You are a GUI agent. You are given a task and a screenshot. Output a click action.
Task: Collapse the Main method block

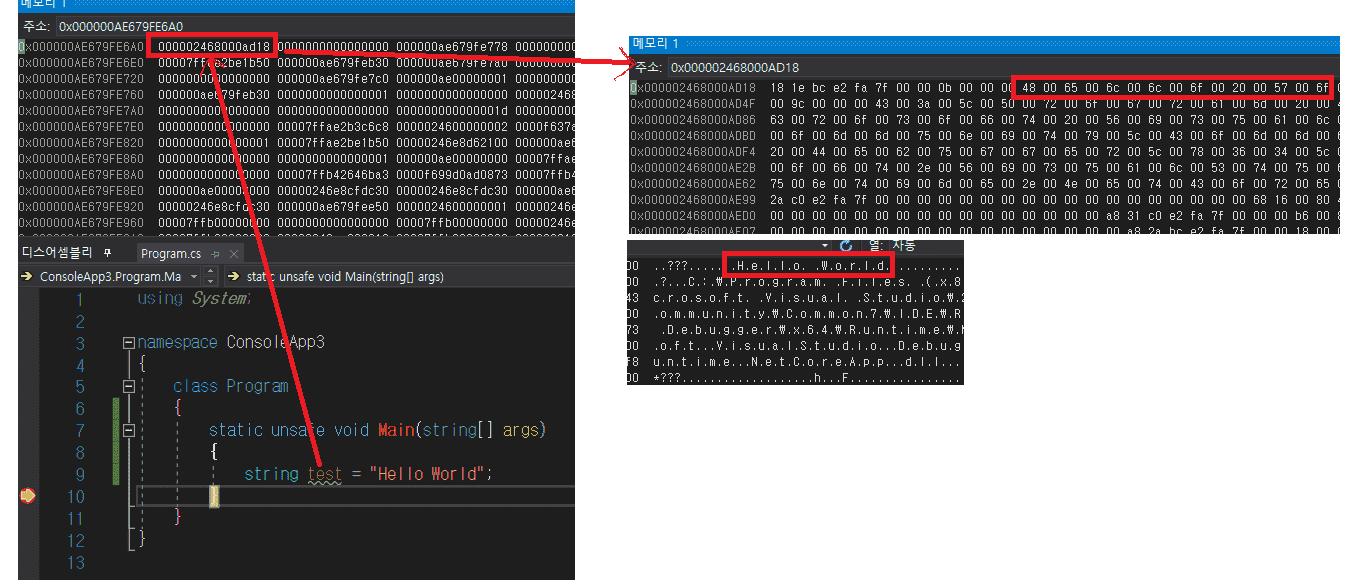point(128,430)
